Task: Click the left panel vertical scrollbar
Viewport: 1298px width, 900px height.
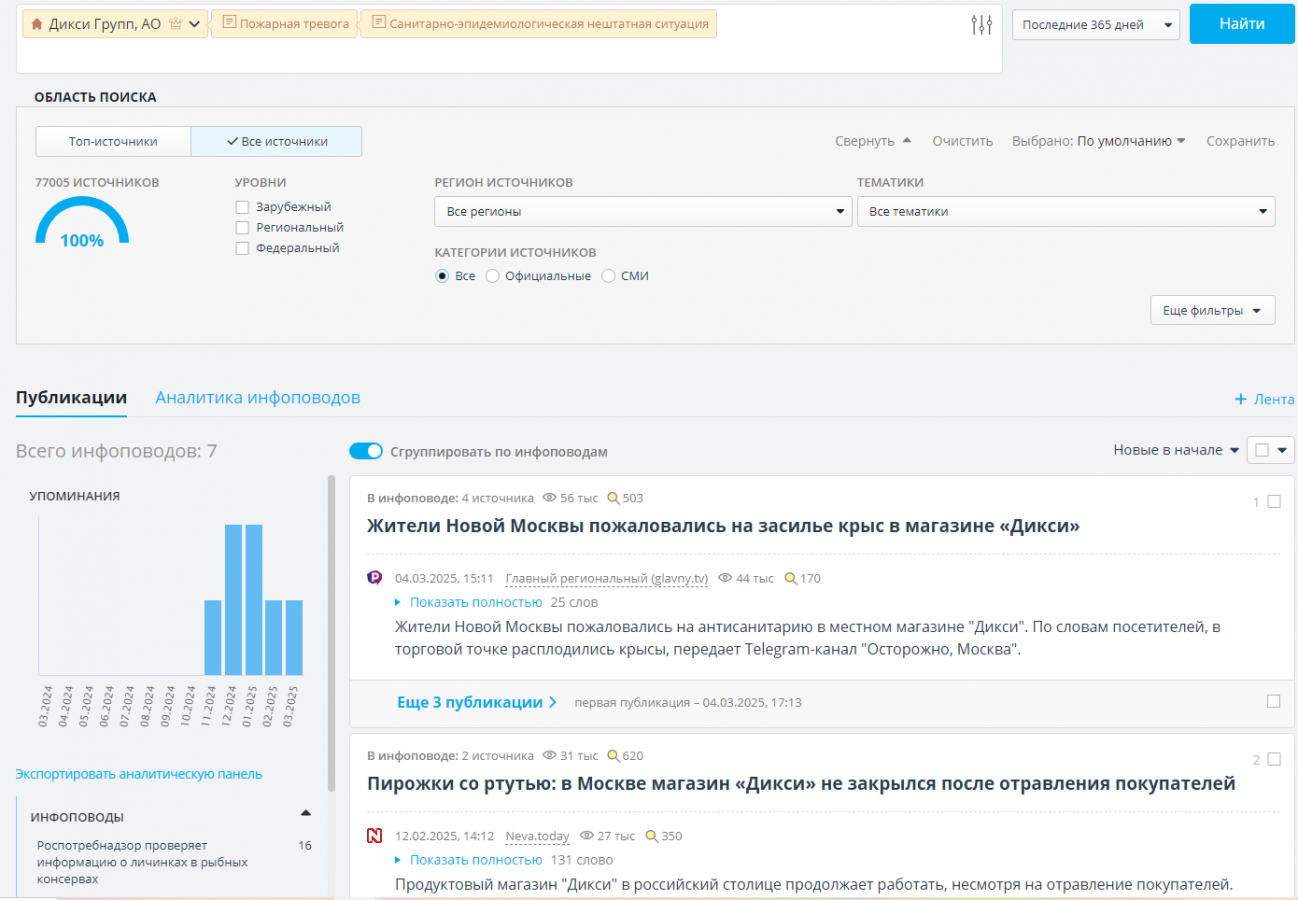Action: pyautogui.click(x=332, y=630)
